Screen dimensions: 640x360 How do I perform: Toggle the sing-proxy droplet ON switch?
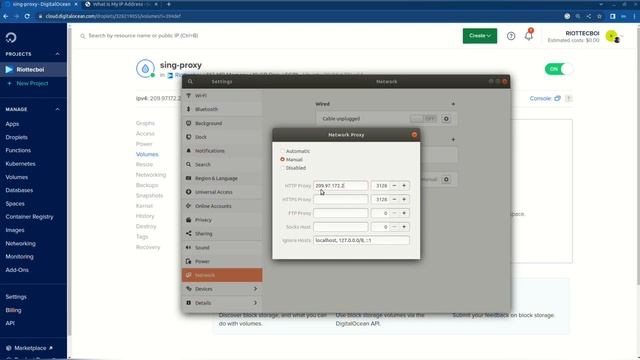(558, 69)
